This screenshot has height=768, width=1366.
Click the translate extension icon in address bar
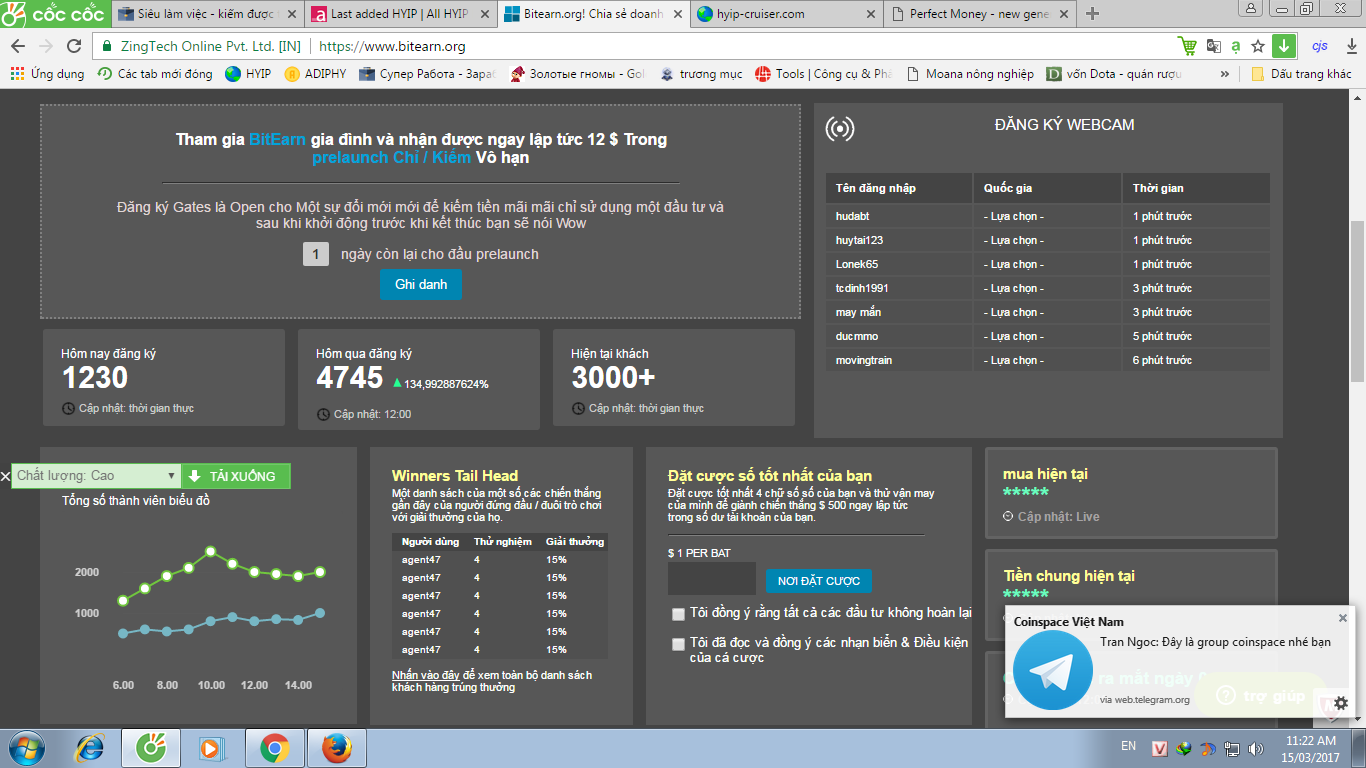click(1214, 46)
